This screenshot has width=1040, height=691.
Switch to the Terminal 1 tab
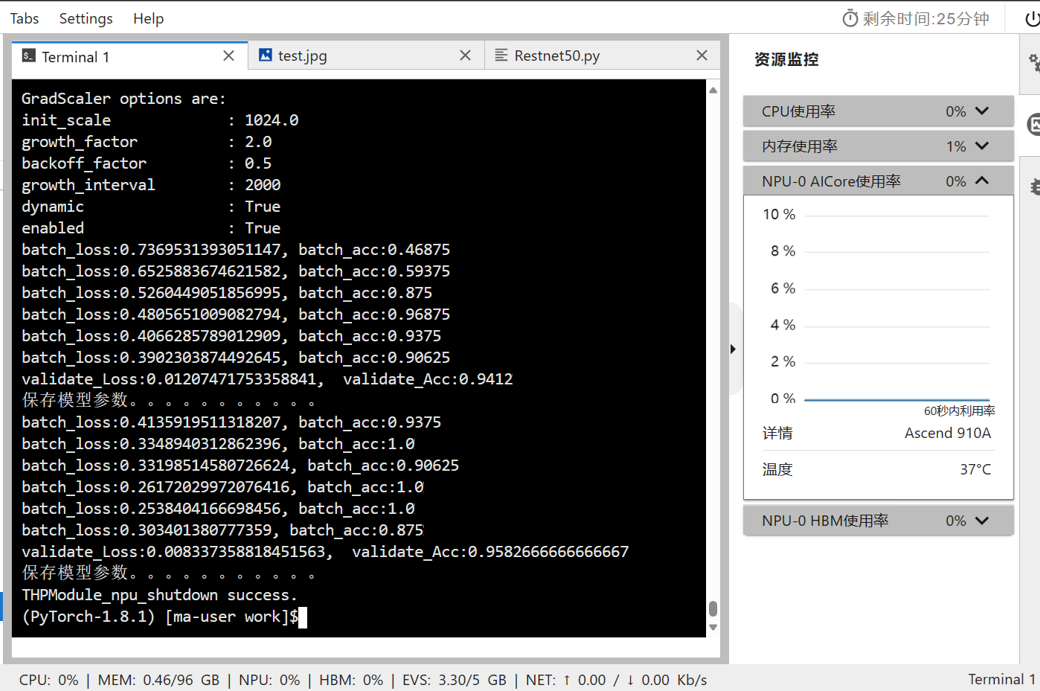click(130, 56)
